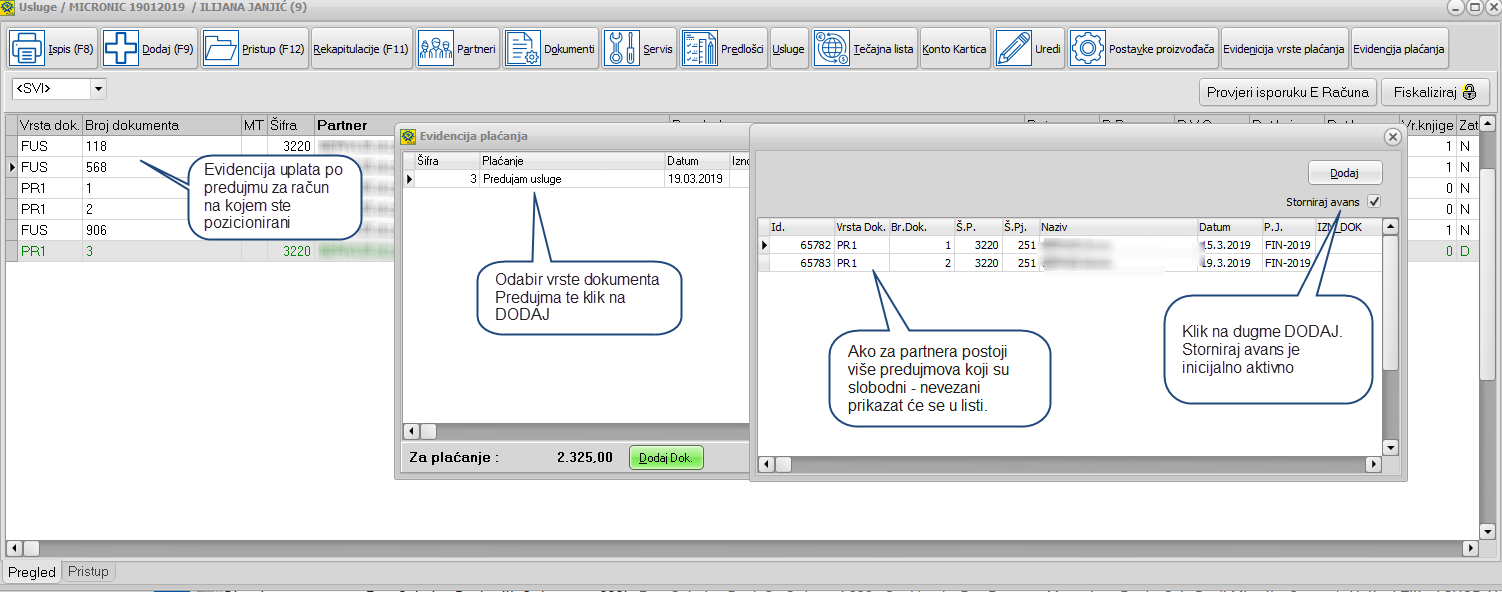
Task: Open Tečajna lista globe icon
Action: 832,48
